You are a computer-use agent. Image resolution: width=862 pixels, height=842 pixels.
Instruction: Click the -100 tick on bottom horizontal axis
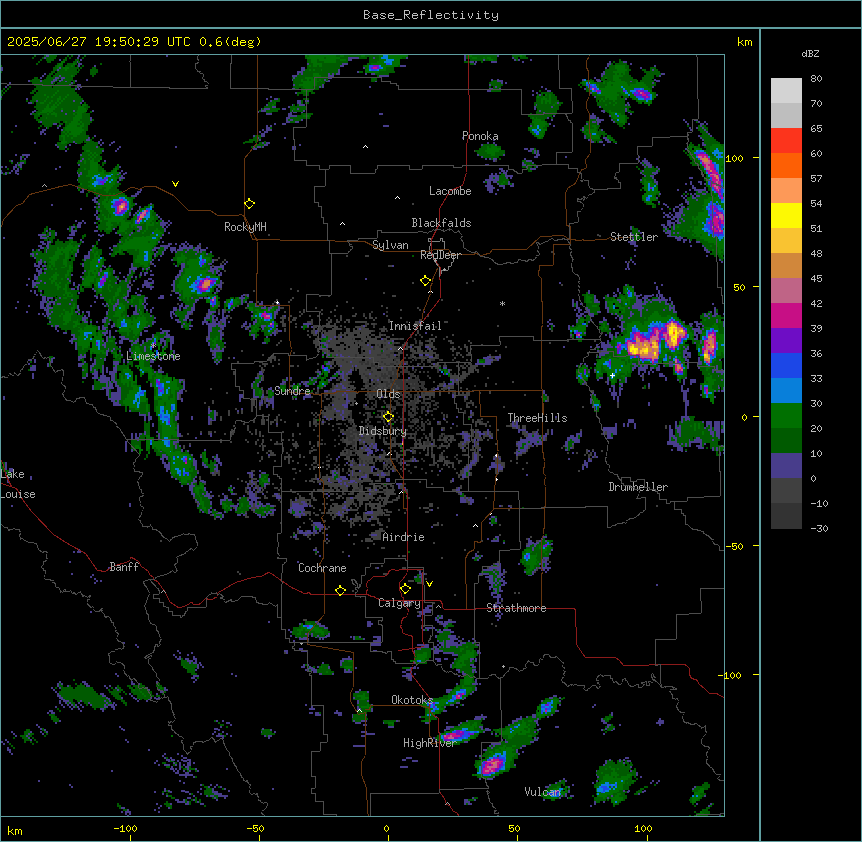point(125,828)
